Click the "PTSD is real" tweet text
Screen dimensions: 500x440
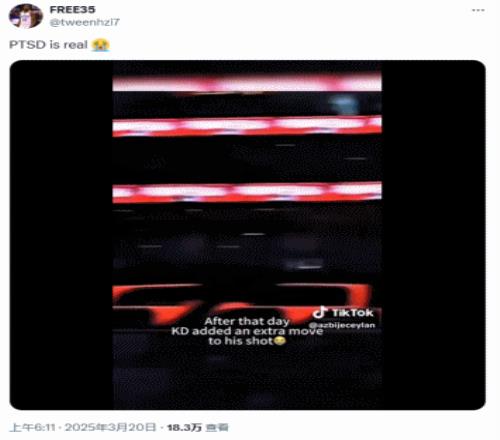click(48, 45)
